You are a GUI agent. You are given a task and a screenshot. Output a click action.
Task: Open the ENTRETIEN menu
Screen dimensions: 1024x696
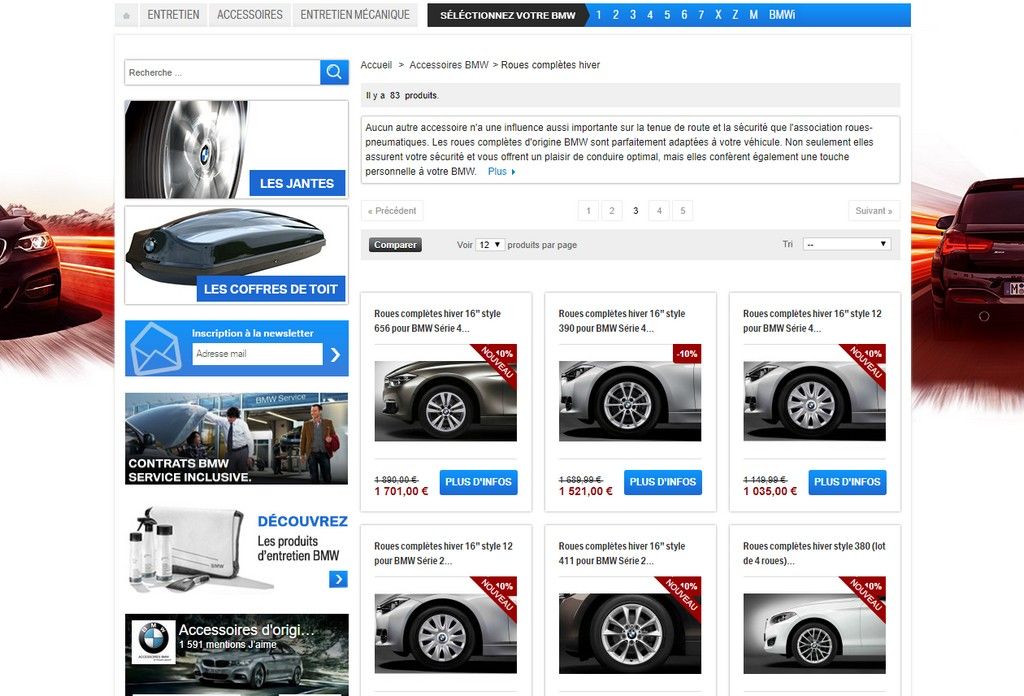point(173,14)
